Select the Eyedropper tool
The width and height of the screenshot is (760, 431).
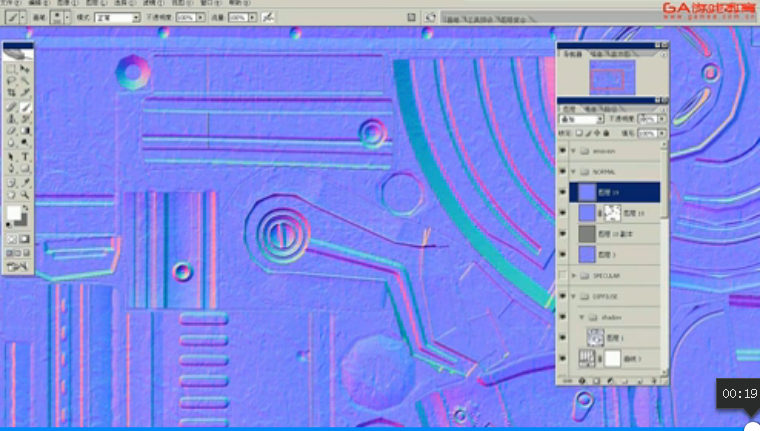[25, 183]
